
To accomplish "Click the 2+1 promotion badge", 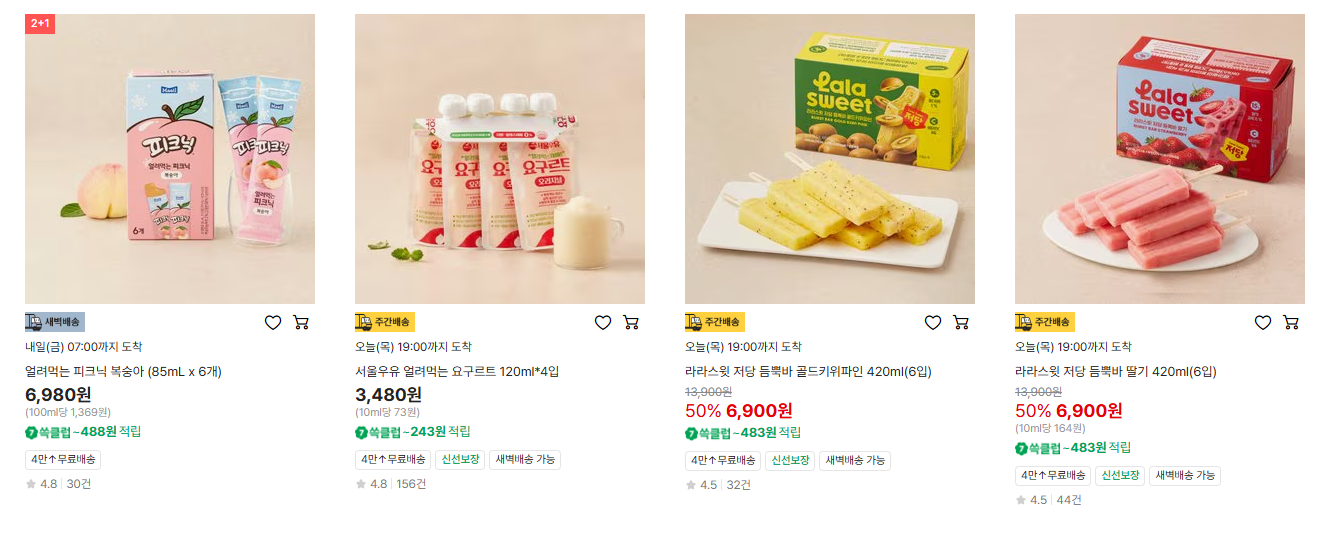I will pyautogui.click(x=40, y=23).
